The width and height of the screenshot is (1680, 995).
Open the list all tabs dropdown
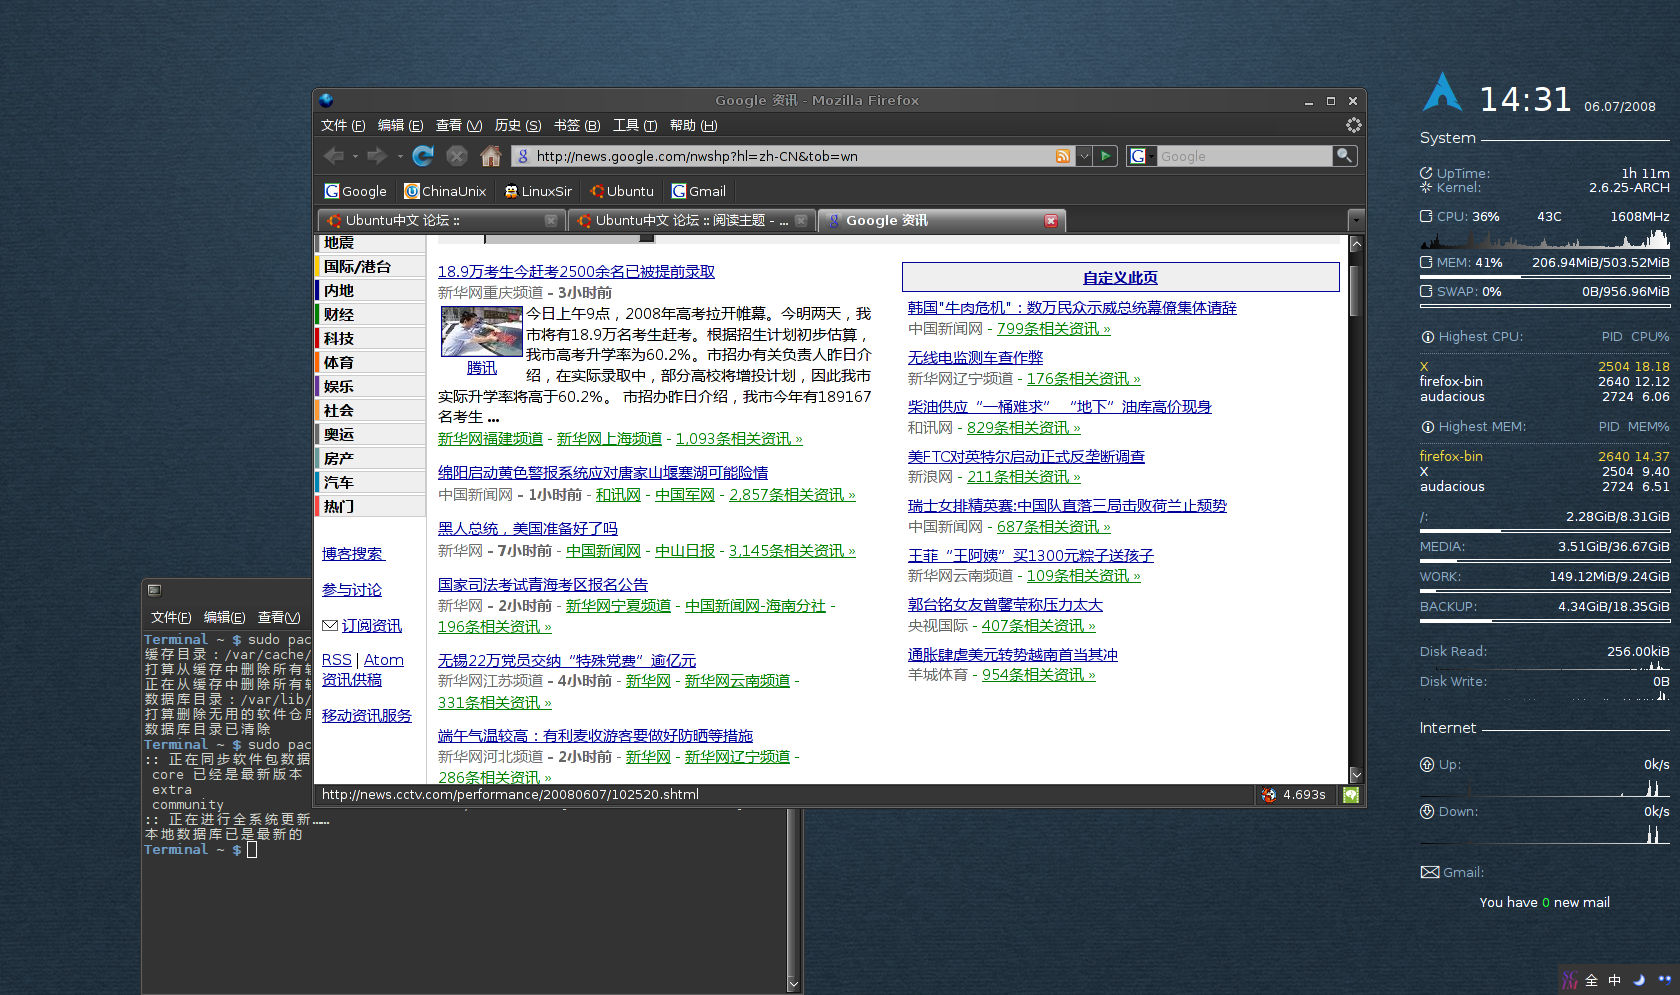(x=1356, y=221)
